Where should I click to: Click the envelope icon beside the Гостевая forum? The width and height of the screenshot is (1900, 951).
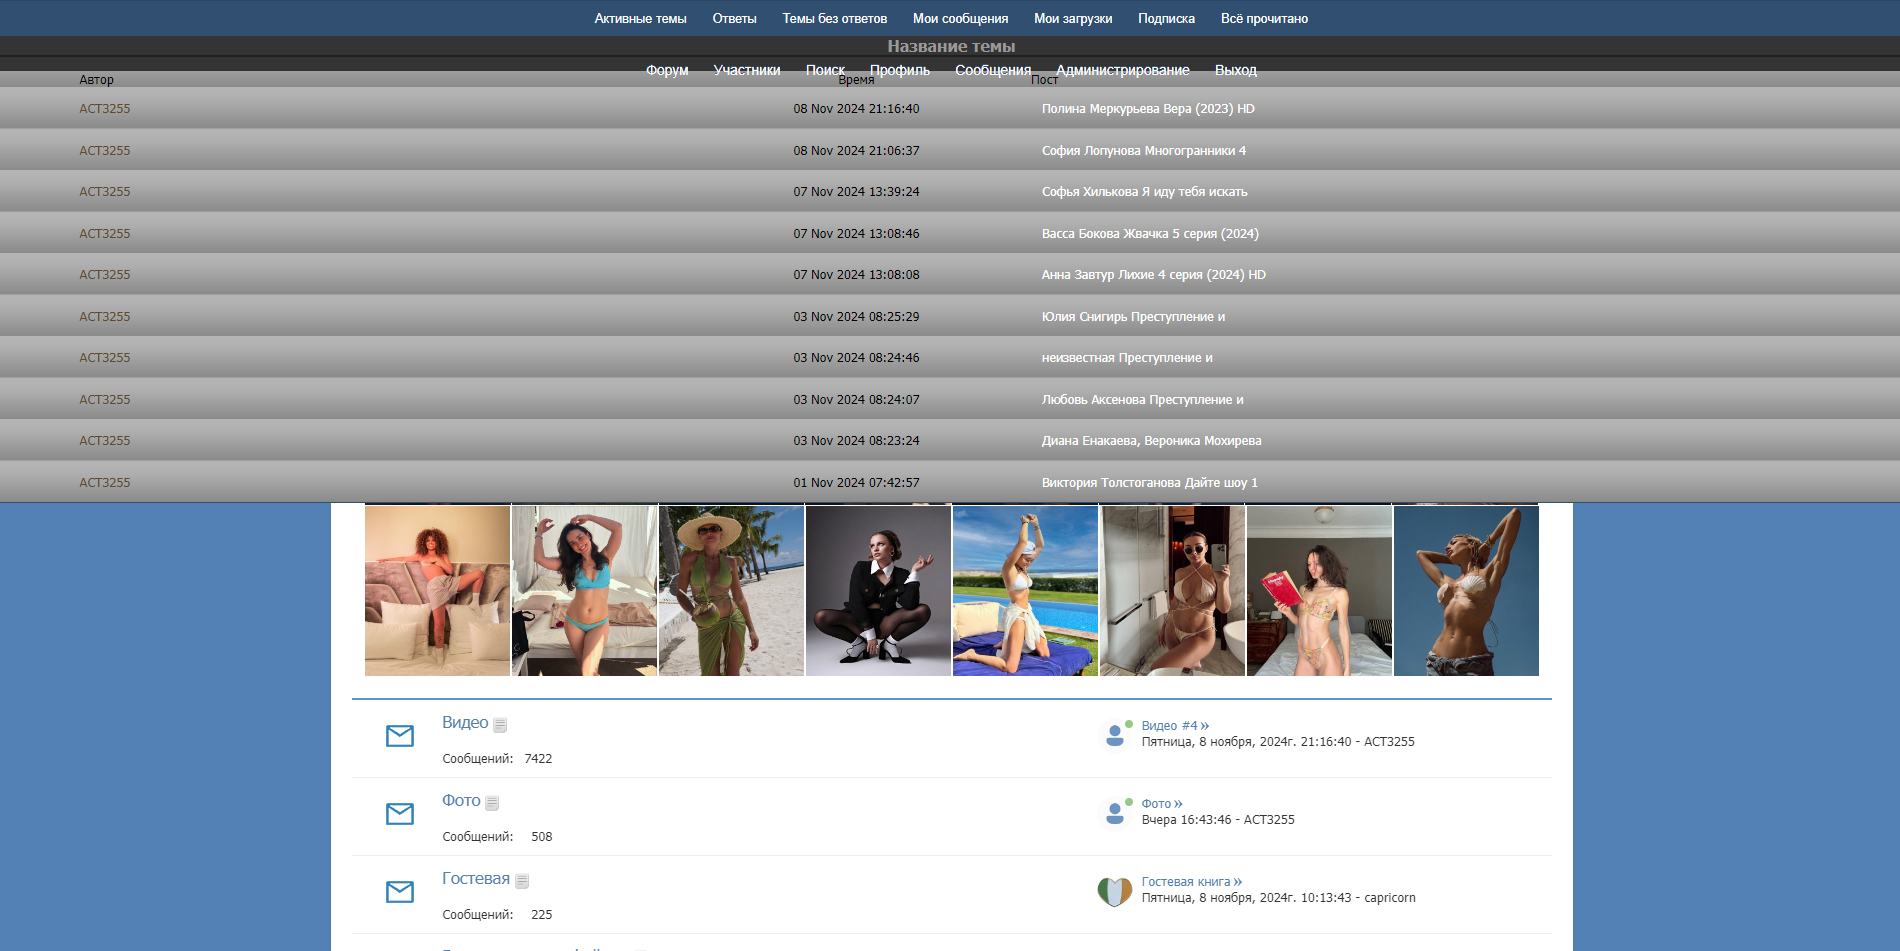click(399, 892)
